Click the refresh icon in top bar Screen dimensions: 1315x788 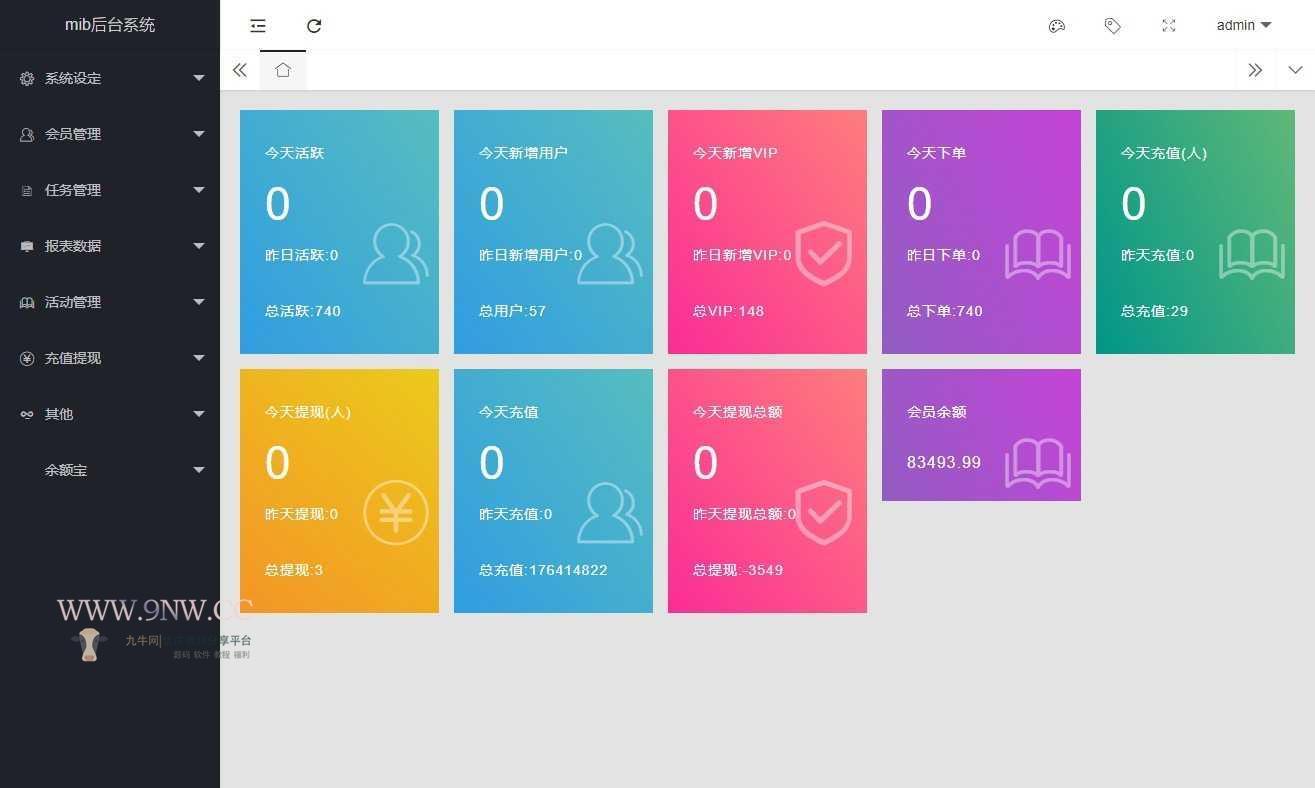click(x=314, y=26)
